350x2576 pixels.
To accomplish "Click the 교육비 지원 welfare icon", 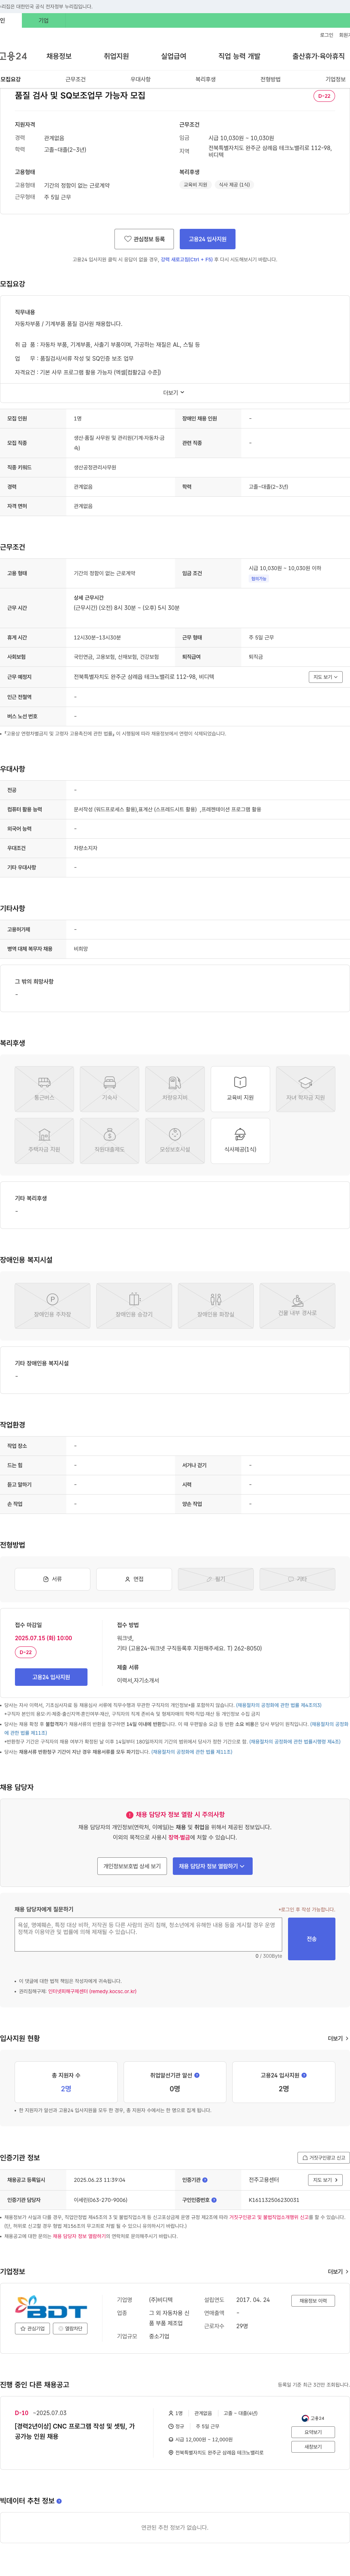I will [x=240, y=1089].
